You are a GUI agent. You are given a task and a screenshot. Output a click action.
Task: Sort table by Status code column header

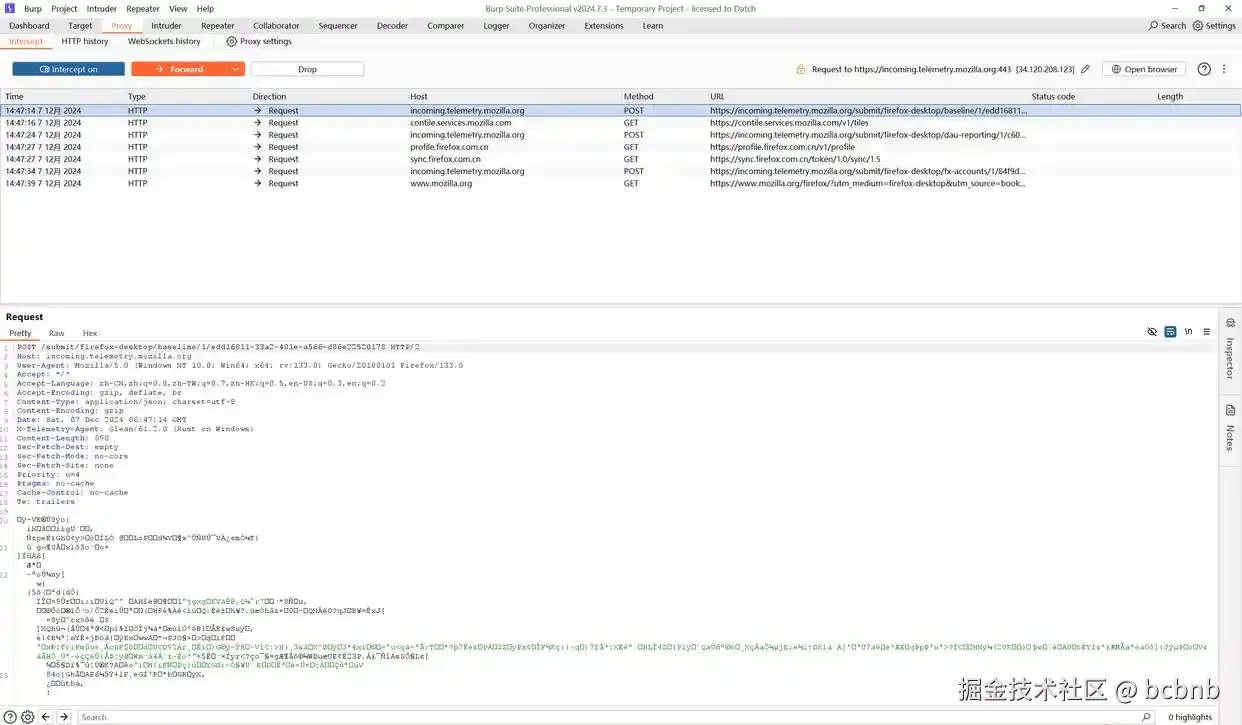[x=1053, y=97]
